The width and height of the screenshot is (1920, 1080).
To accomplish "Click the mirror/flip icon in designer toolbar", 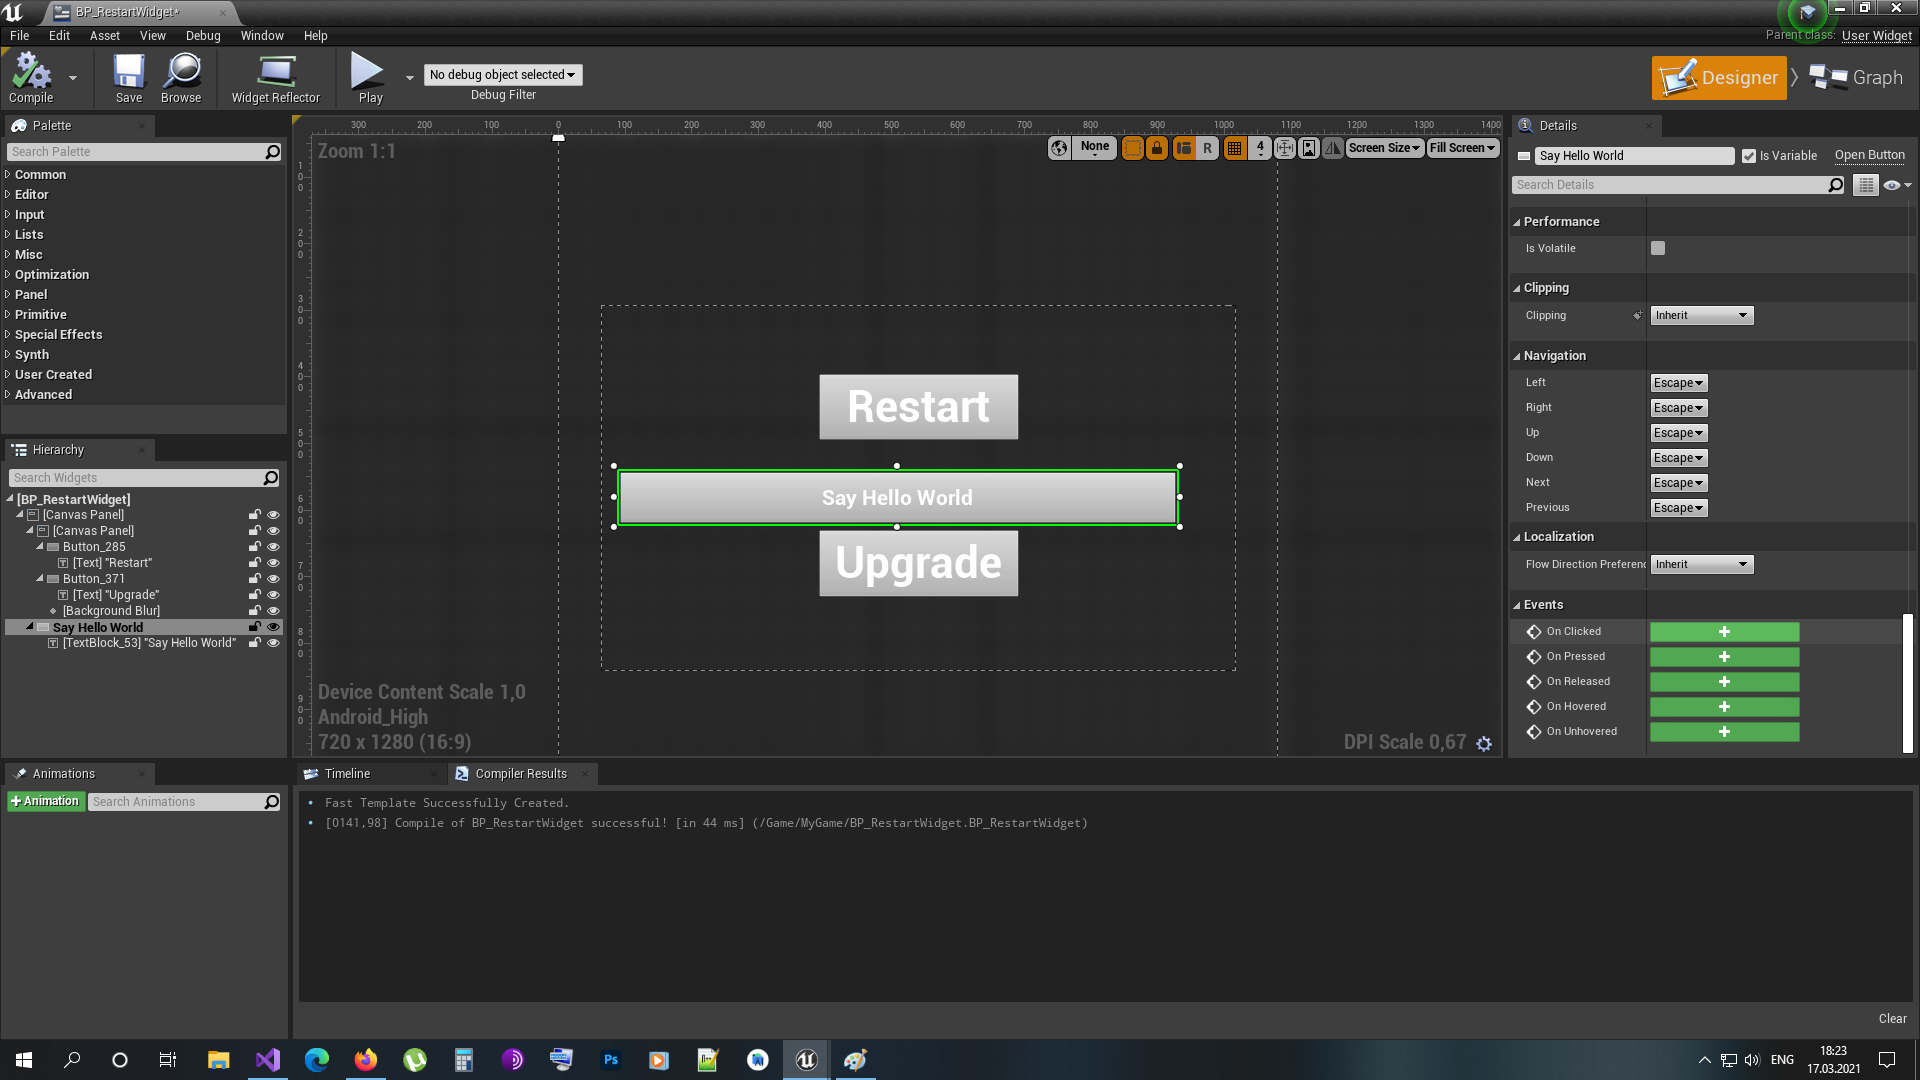I will (x=1333, y=148).
